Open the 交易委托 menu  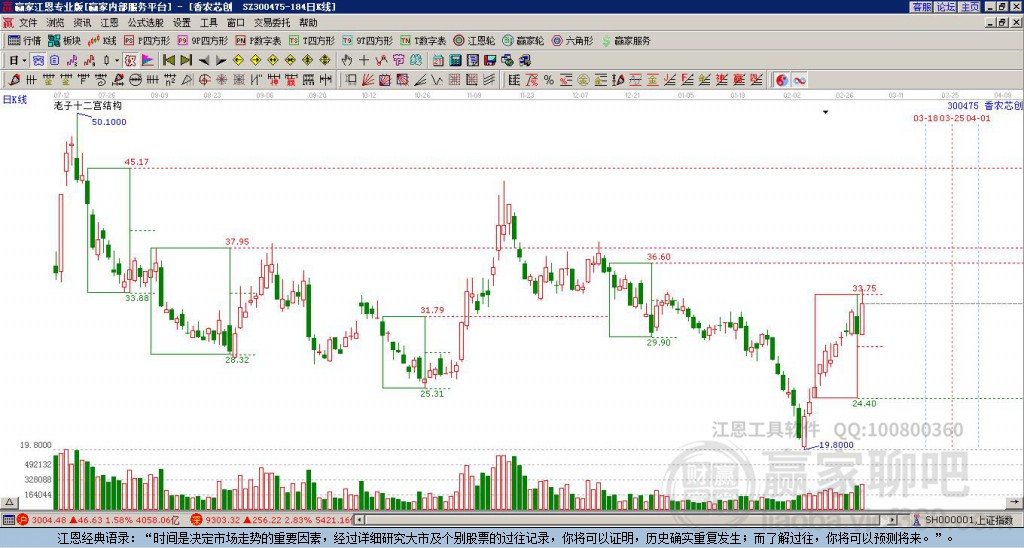[x=272, y=23]
